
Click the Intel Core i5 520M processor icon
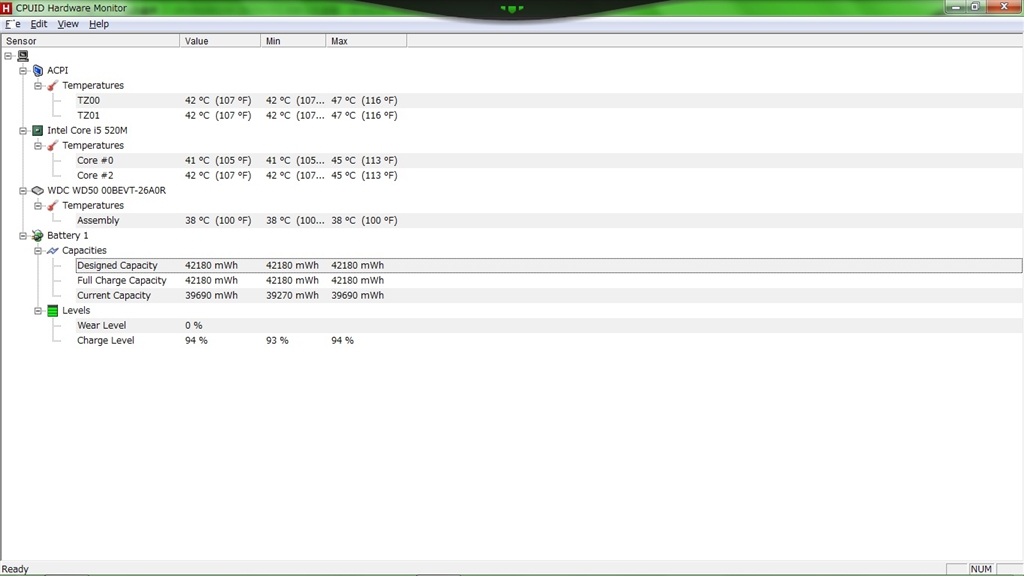[38, 131]
